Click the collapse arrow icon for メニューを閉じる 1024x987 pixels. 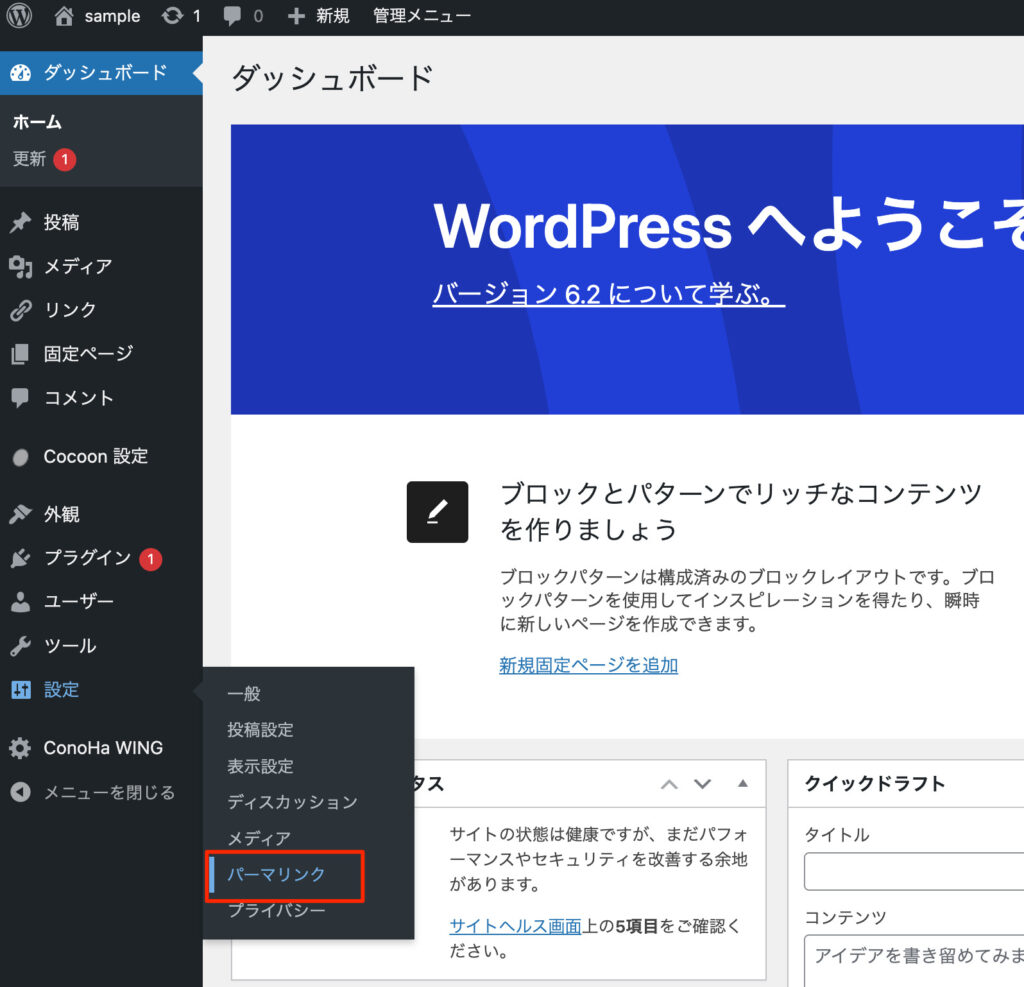click(20, 792)
